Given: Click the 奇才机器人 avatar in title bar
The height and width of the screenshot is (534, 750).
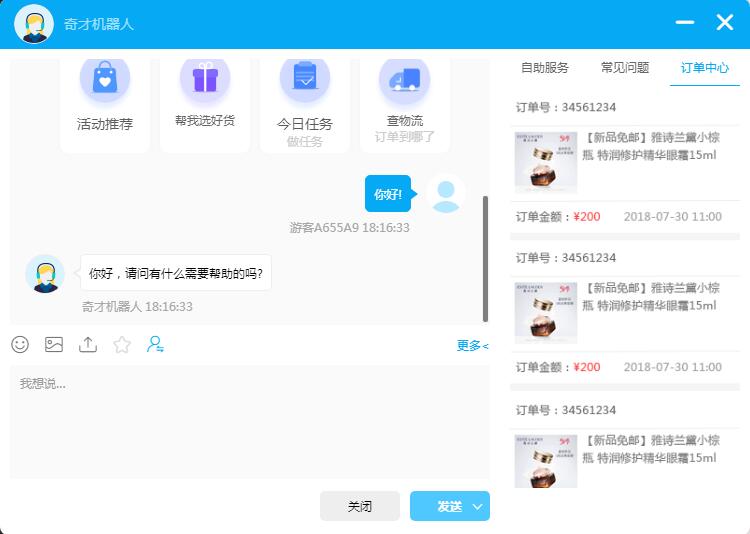Looking at the screenshot, I should point(34,24).
